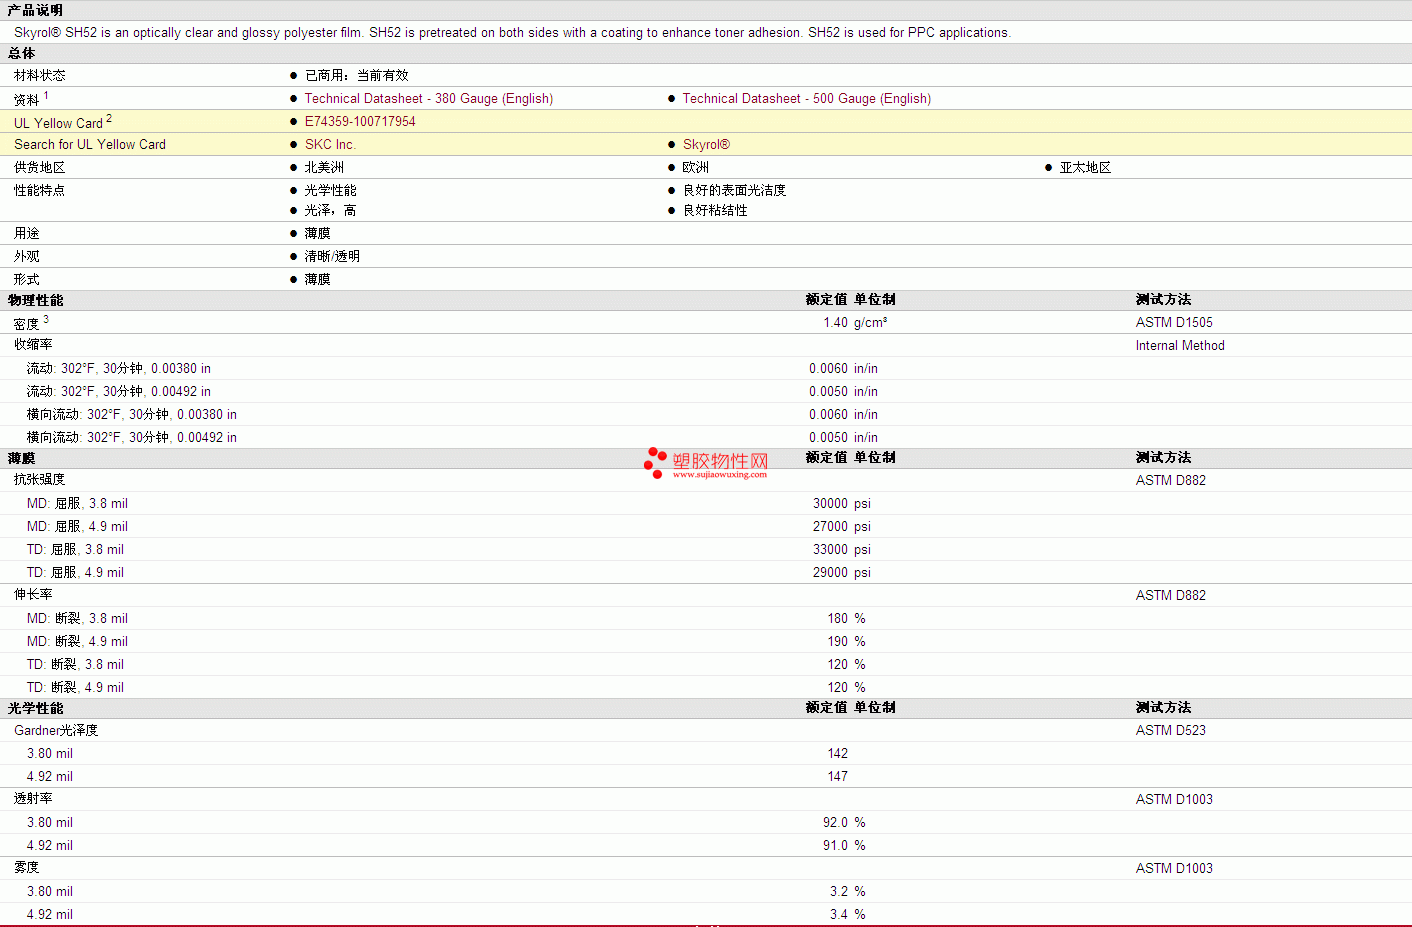Click row 流动: 302°F, 30分钟, 0.00380 in
This screenshot has width=1412, height=927.
click(x=706, y=368)
